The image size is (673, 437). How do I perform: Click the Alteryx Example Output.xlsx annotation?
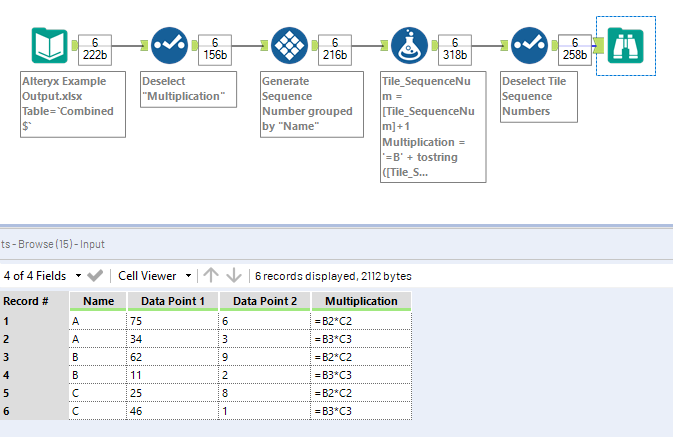click(x=73, y=104)
